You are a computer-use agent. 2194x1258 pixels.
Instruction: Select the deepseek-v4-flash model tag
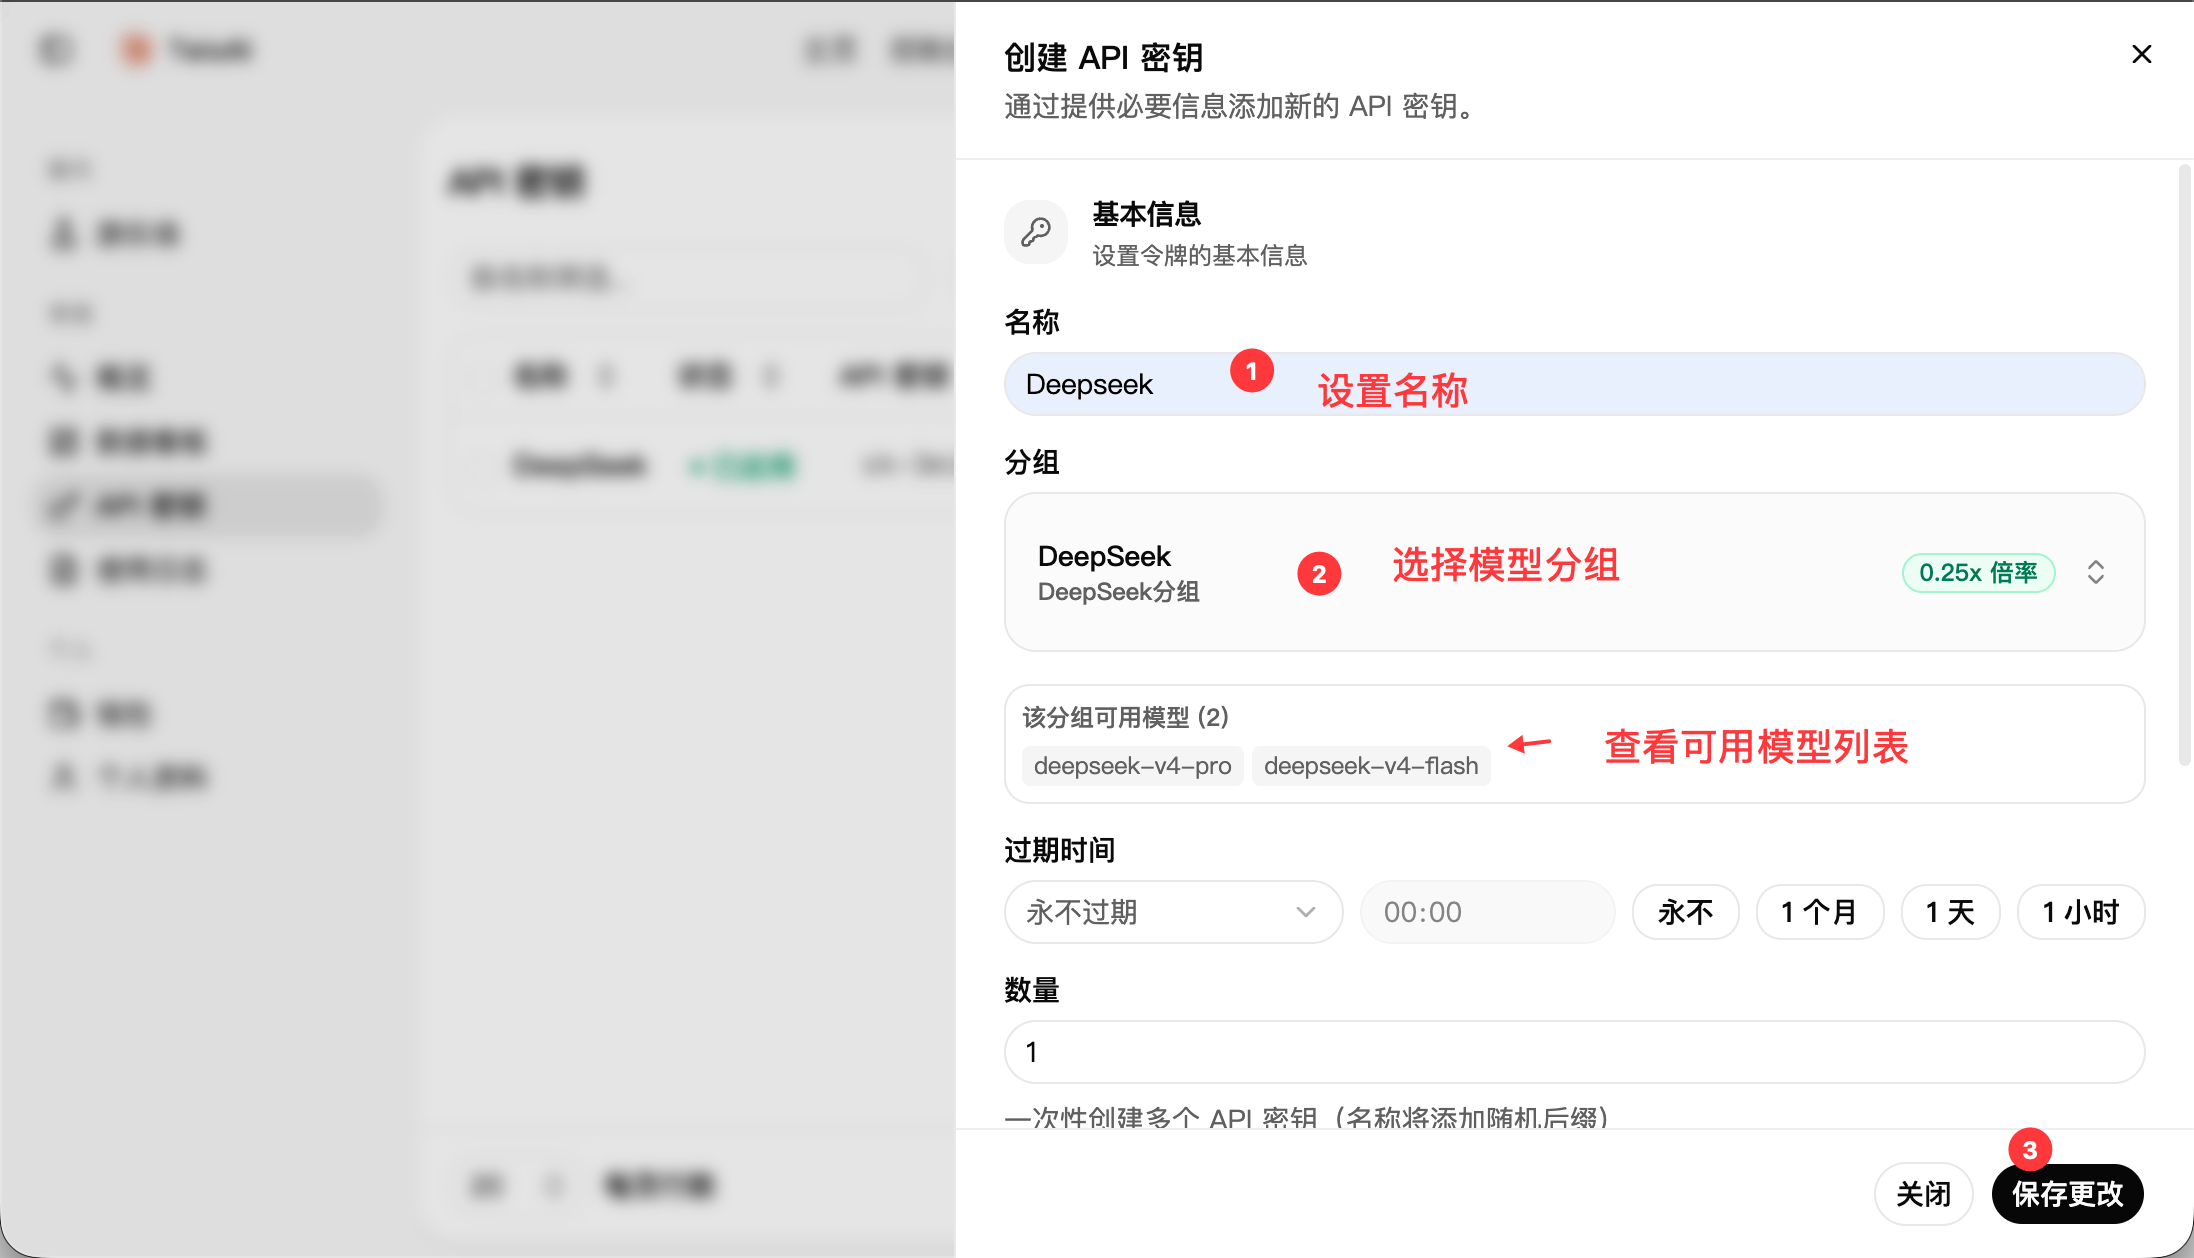click(1371, 766)
